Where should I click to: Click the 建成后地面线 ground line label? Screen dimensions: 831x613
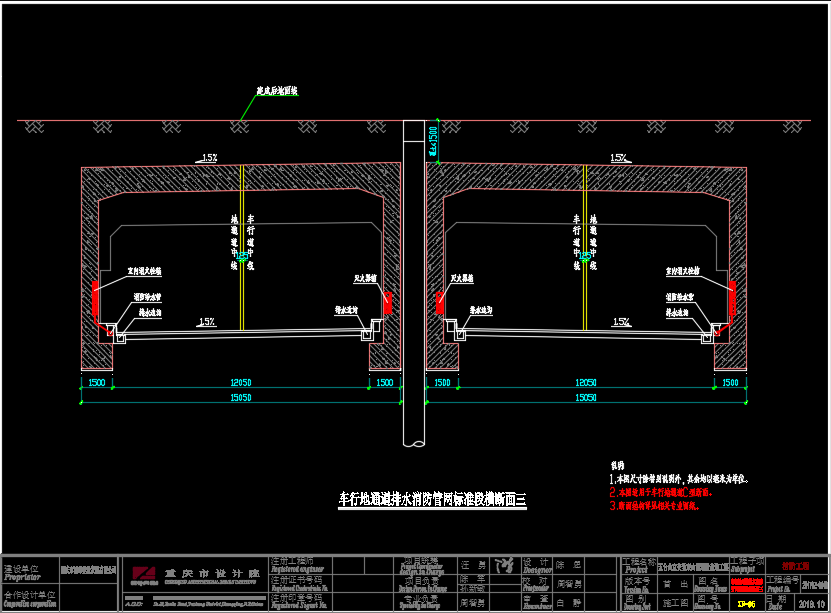tap(277, 91)
